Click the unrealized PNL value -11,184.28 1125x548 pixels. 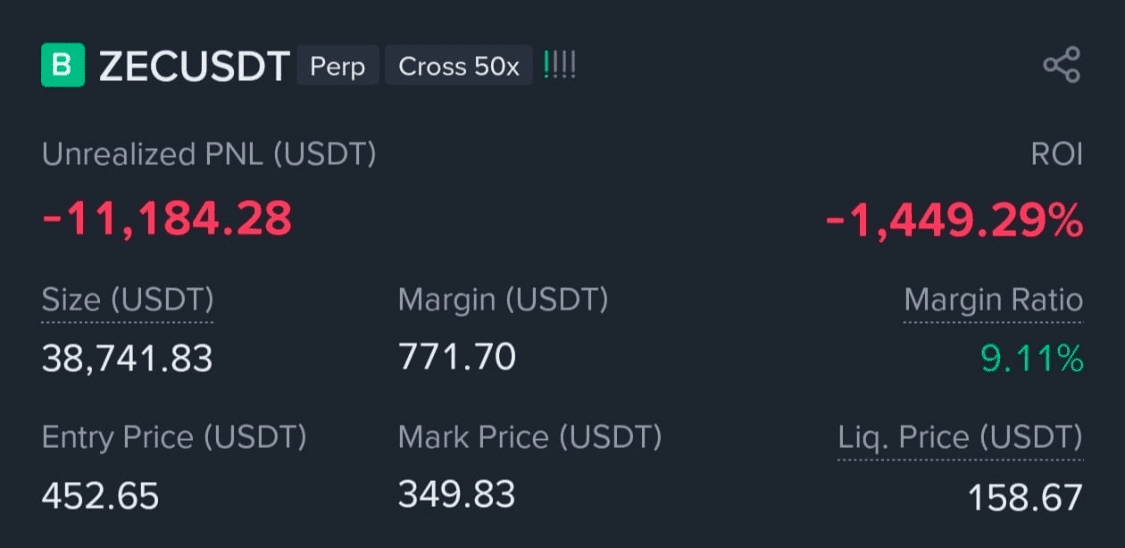[x=167, y=218]
